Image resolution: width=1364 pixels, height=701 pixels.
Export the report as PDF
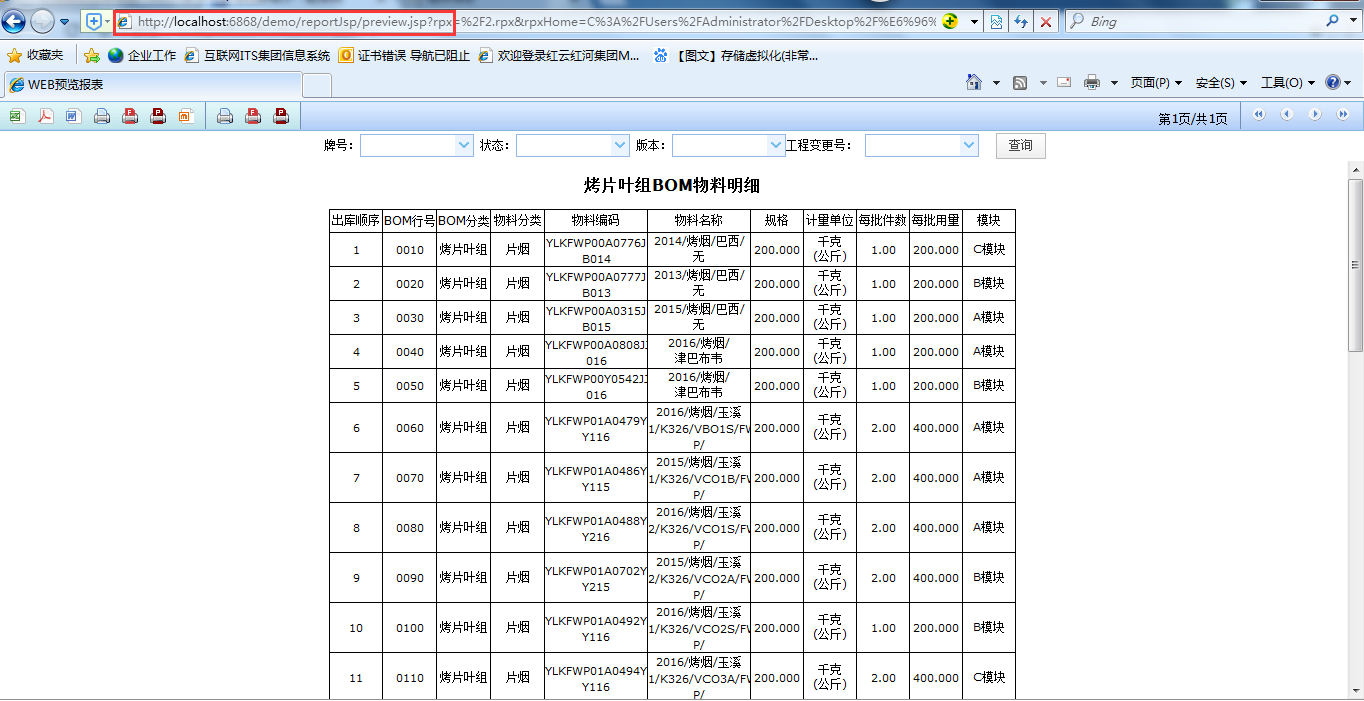45,116
